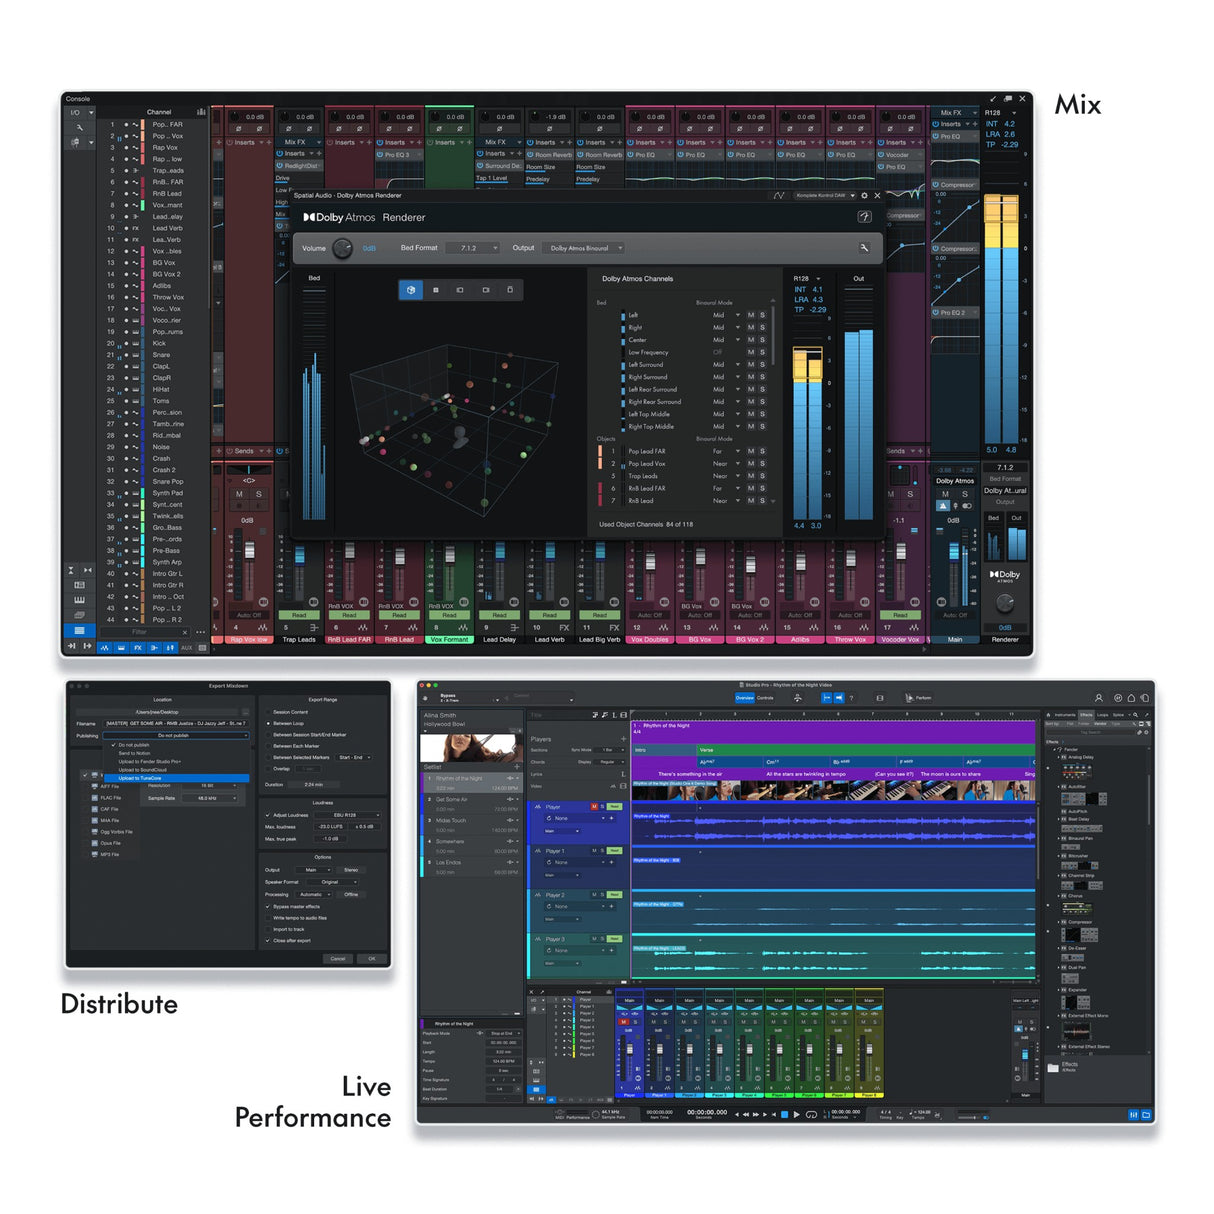Image resolution: width=1214 pixels, height=1214 pixels.
Task: Mute the Left bed channel in Dolby Atmos Channels
Action: point(751,316)
